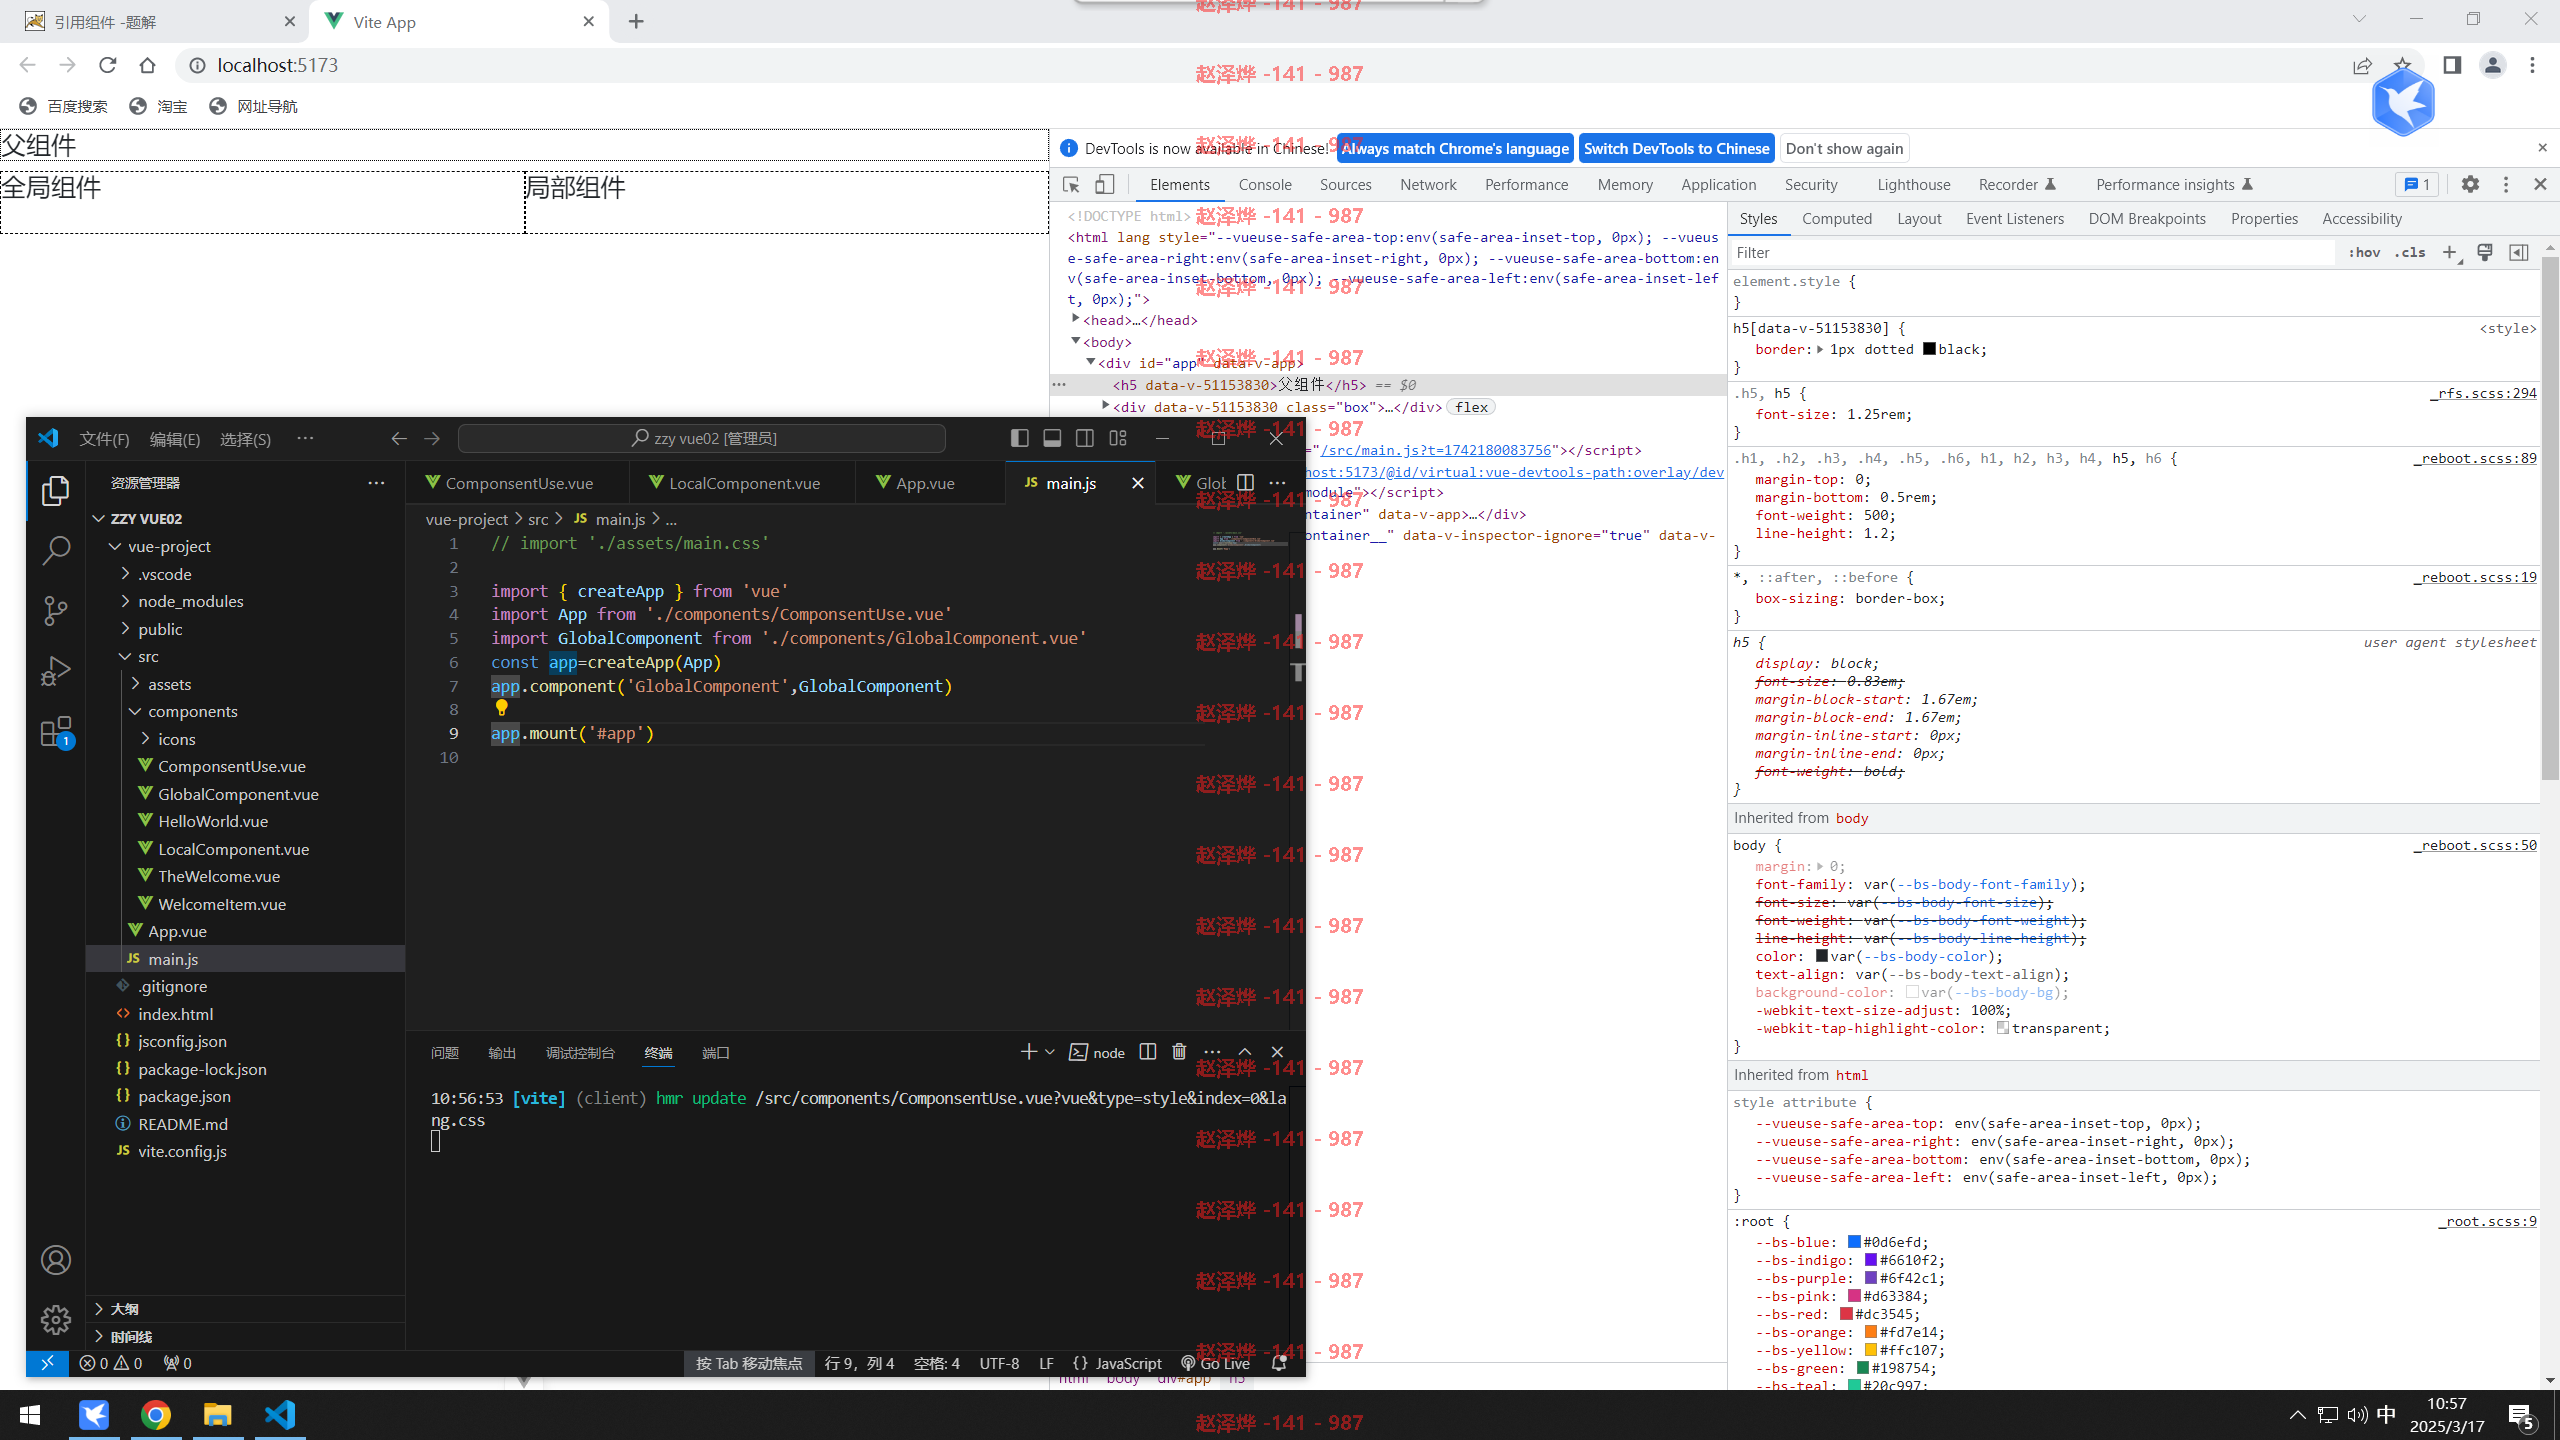2560x1440 pixels.
Task: Toggle computed styles sidebar icon
Action: click(x=2519, y=253)
